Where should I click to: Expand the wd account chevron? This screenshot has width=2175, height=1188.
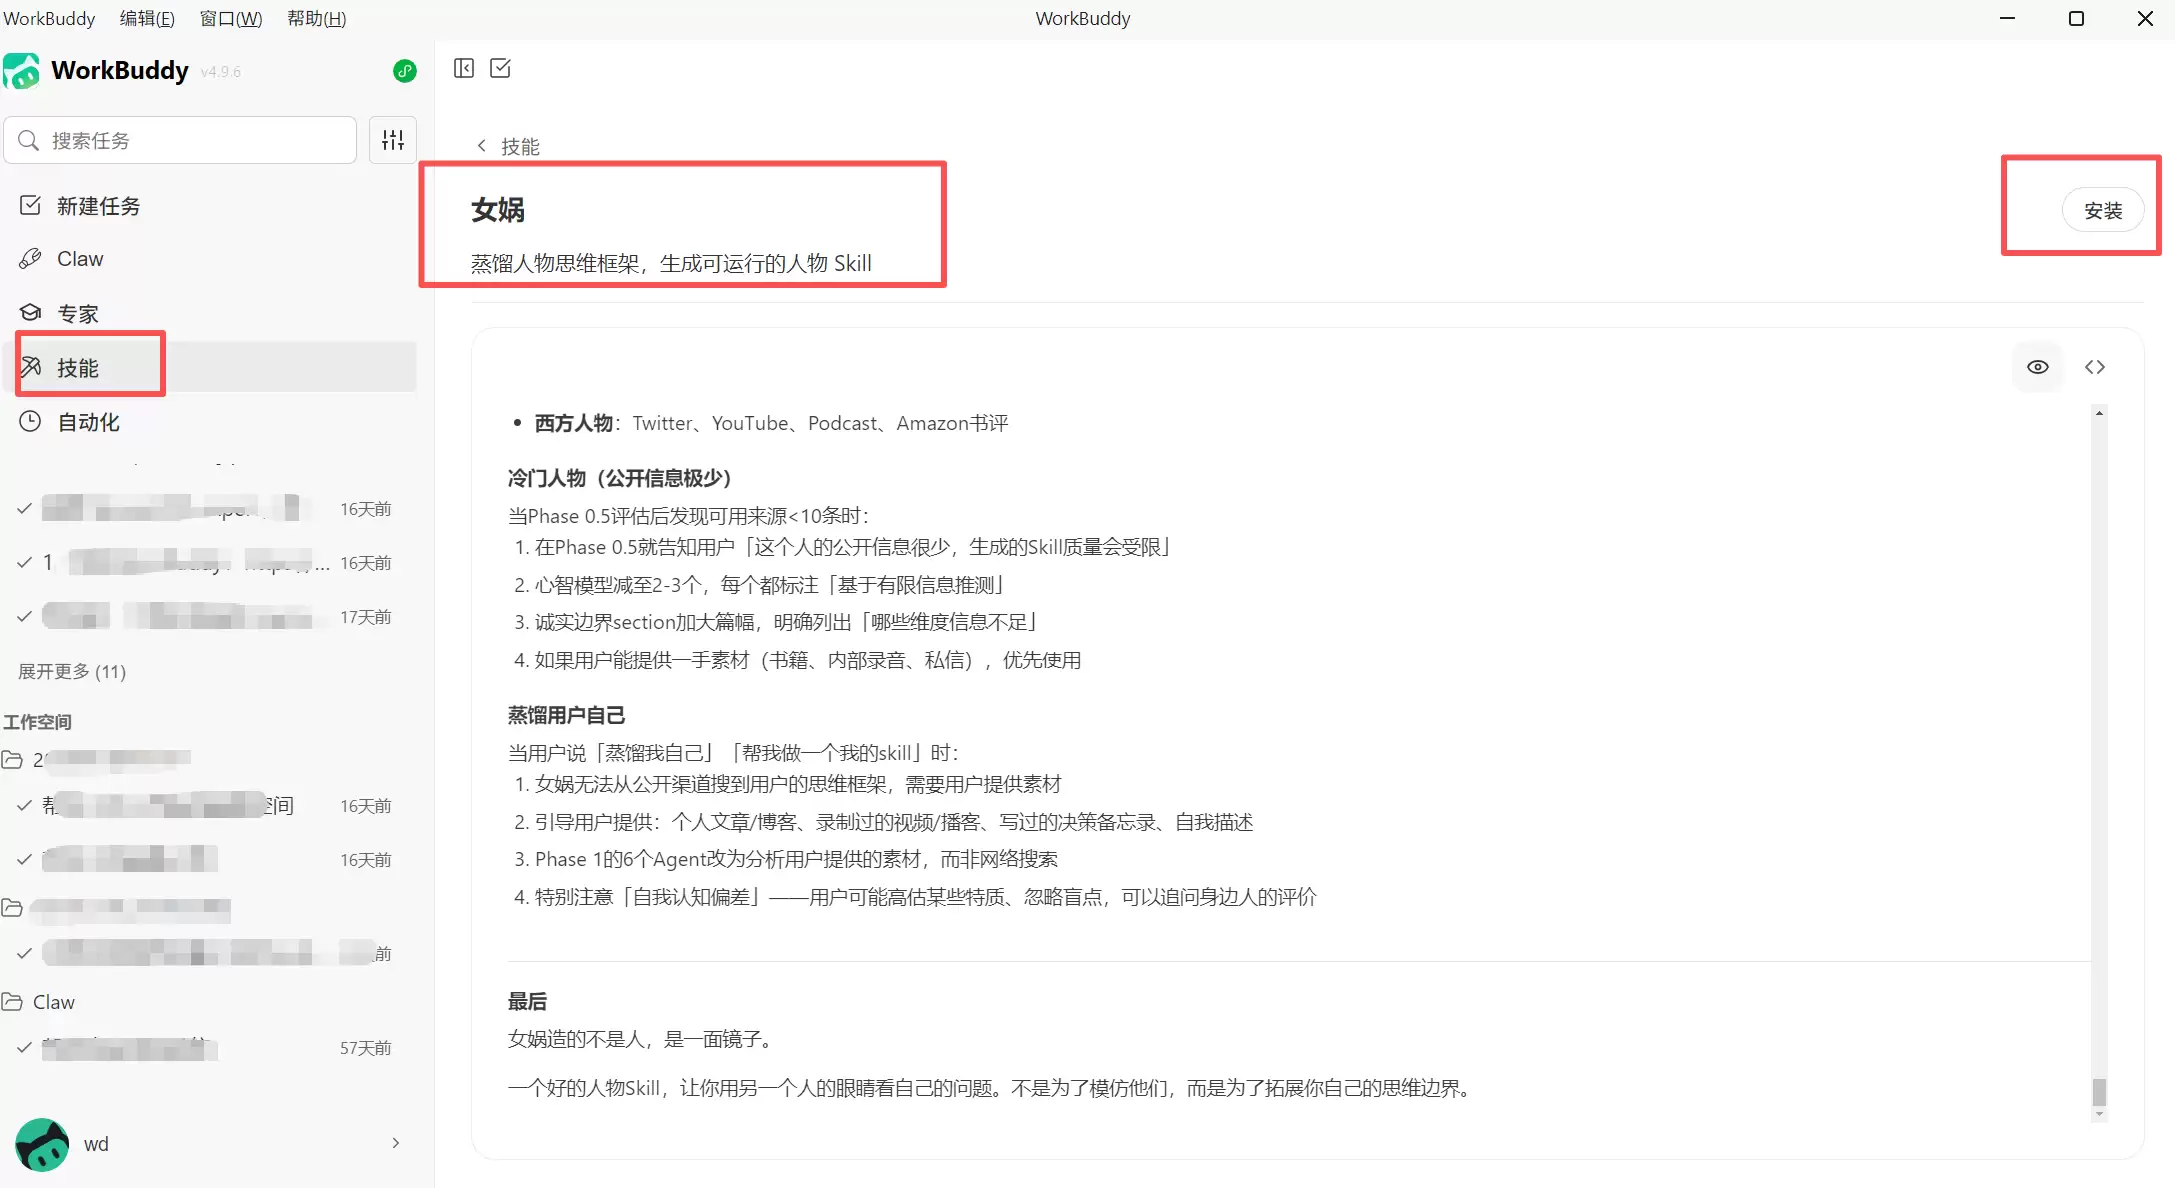click(x=396, y=1143)
